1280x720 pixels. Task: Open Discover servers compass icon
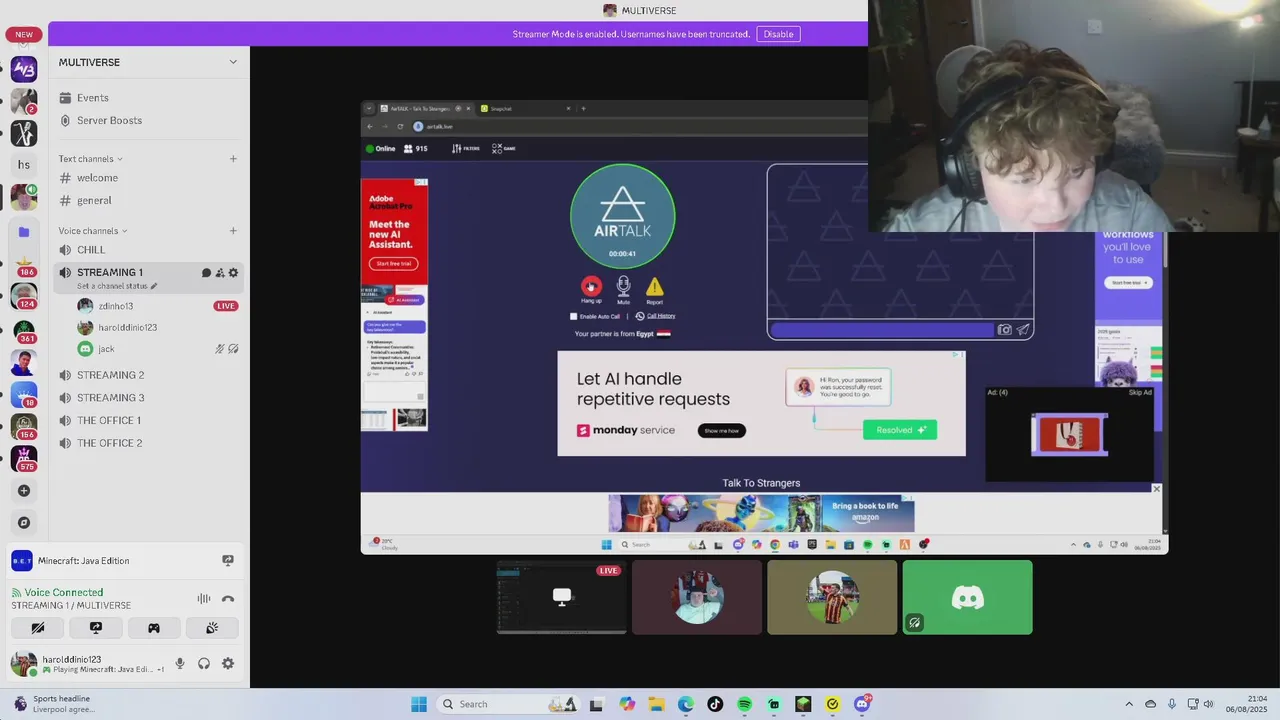(x=24, y=523)
